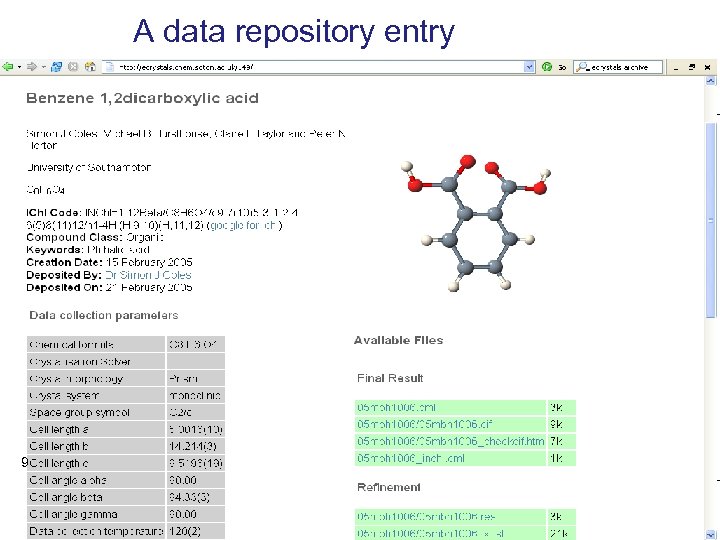Stop page loading with the stop icon

tap(73, 67)
